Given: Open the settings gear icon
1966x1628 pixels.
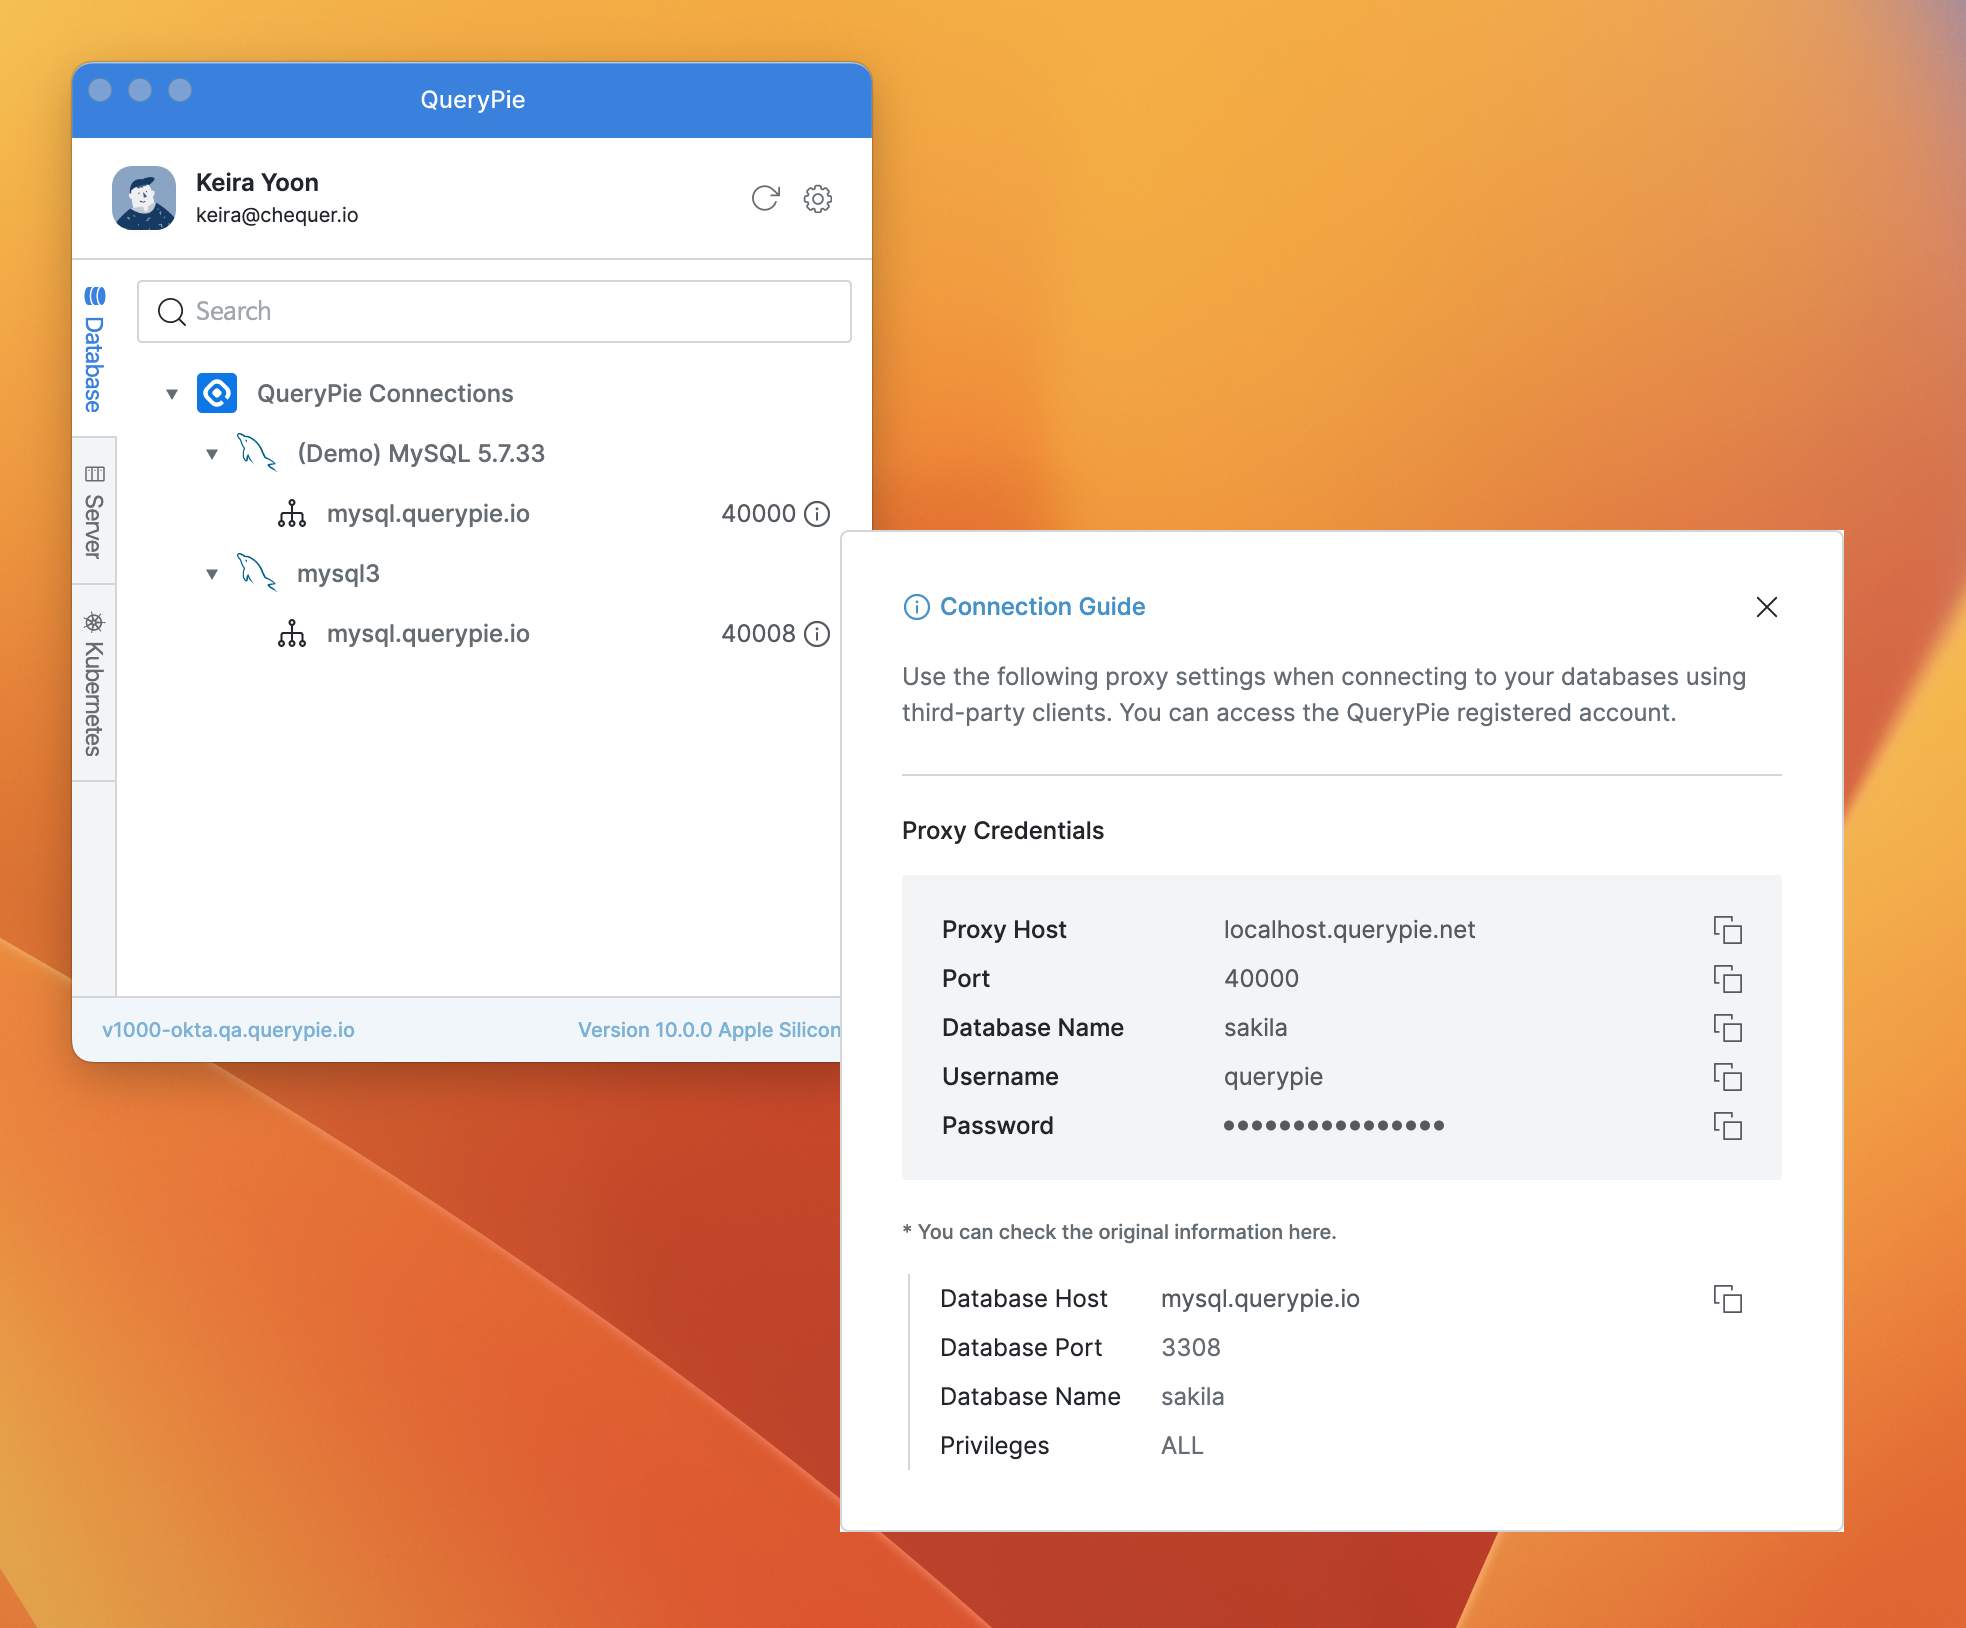Looking at the screenshot, I should point(818,198).
